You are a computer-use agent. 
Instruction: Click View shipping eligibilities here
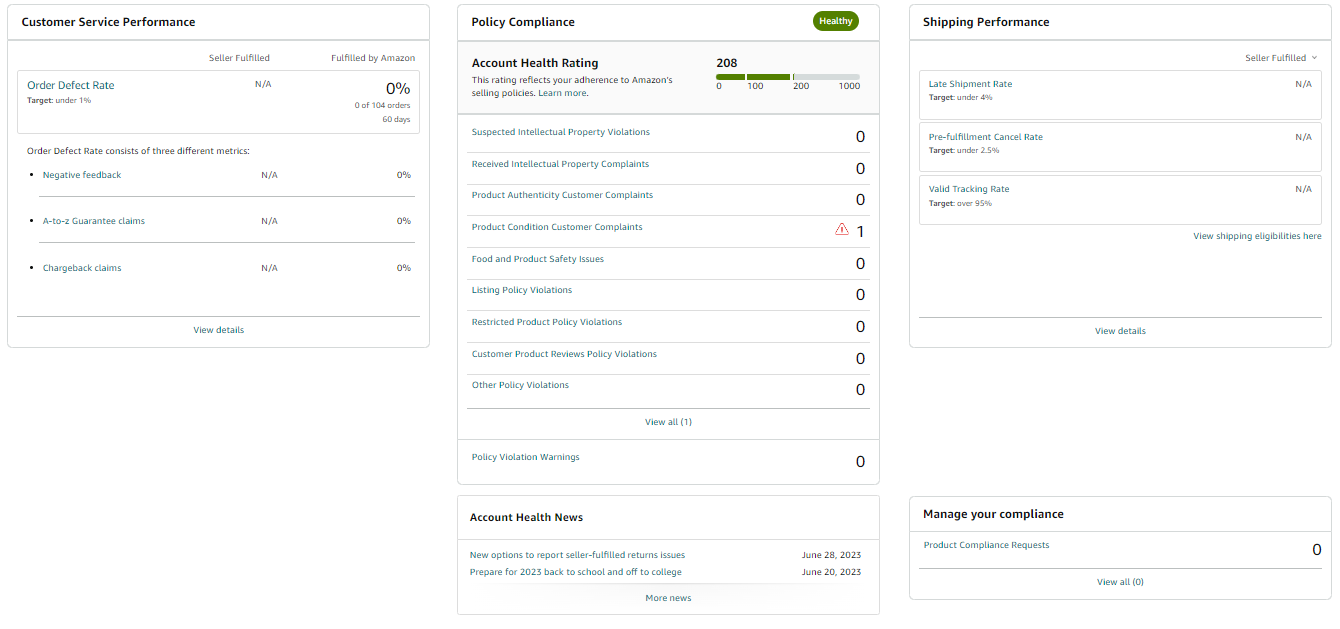1257,236
